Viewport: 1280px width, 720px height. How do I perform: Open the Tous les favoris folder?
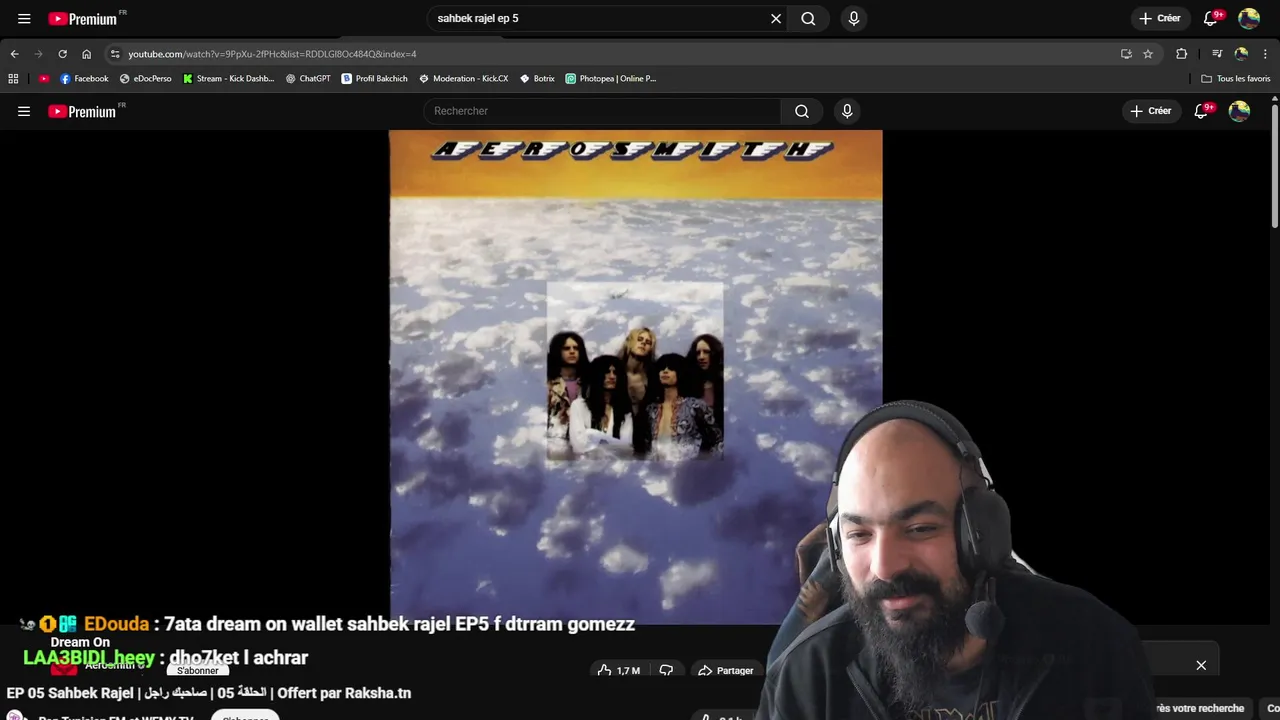click(x=1236, y=78)
